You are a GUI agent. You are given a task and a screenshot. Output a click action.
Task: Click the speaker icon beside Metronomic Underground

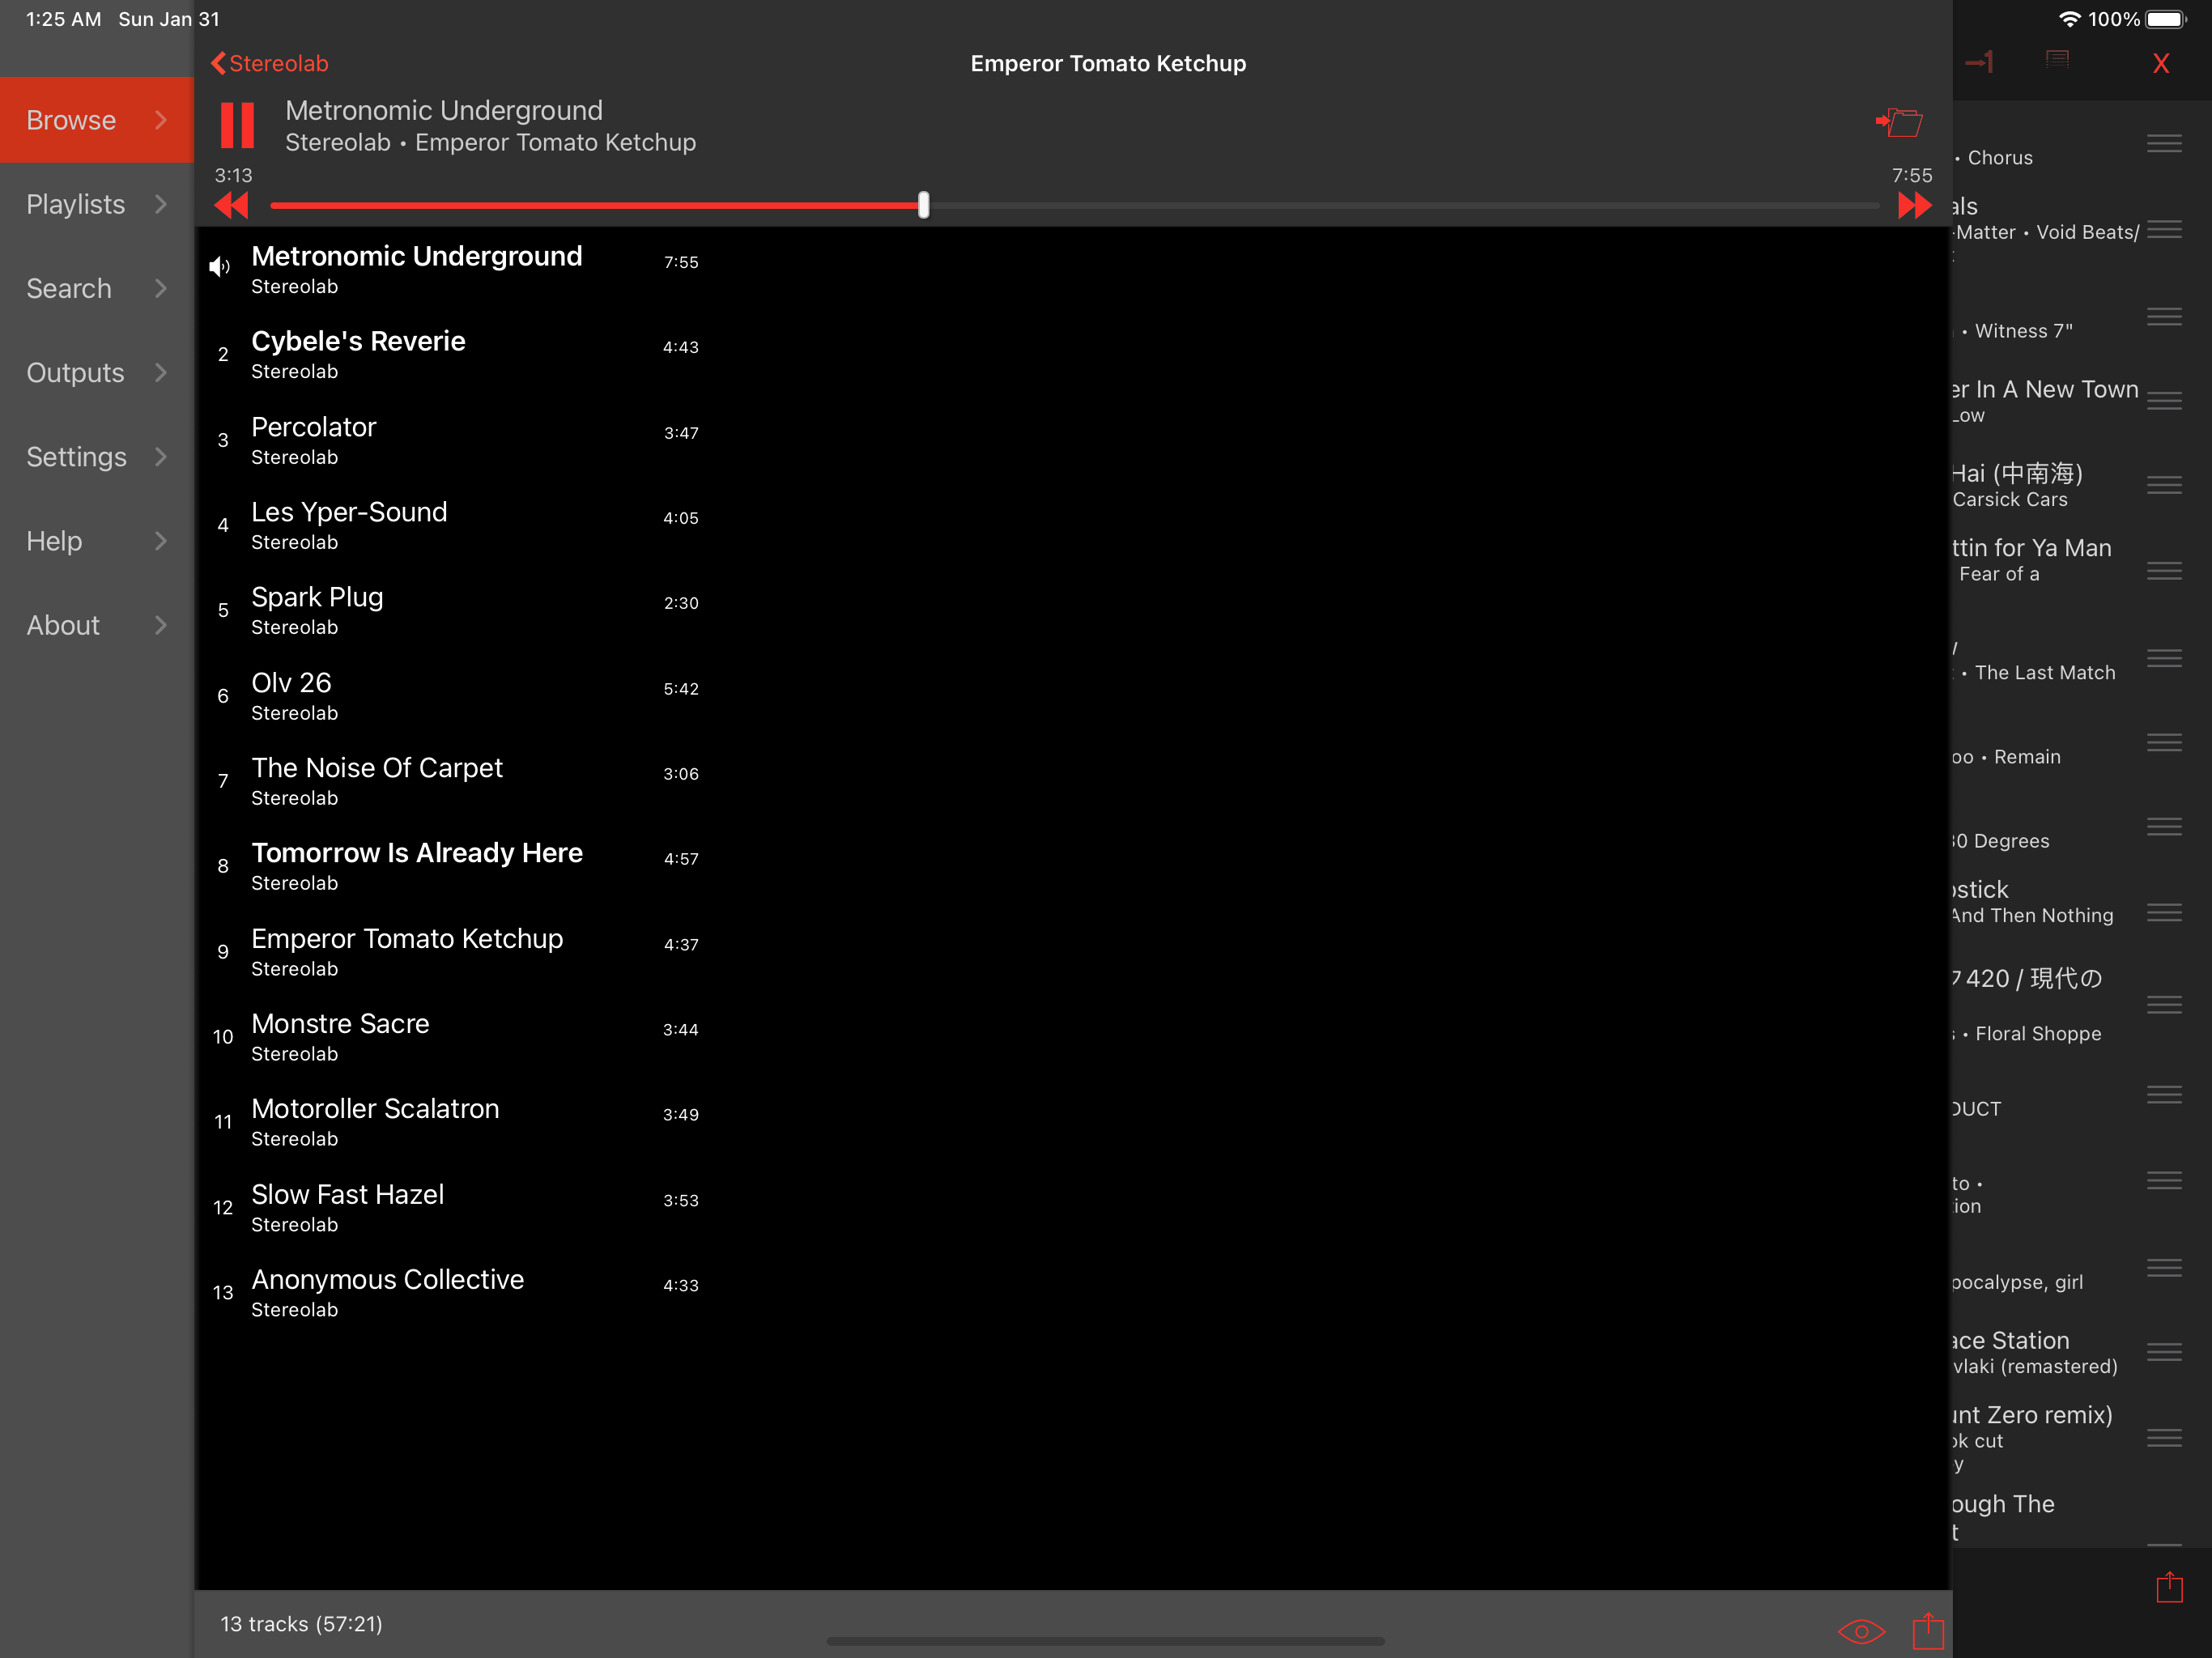pyautogui.click(x=219, y=266)
